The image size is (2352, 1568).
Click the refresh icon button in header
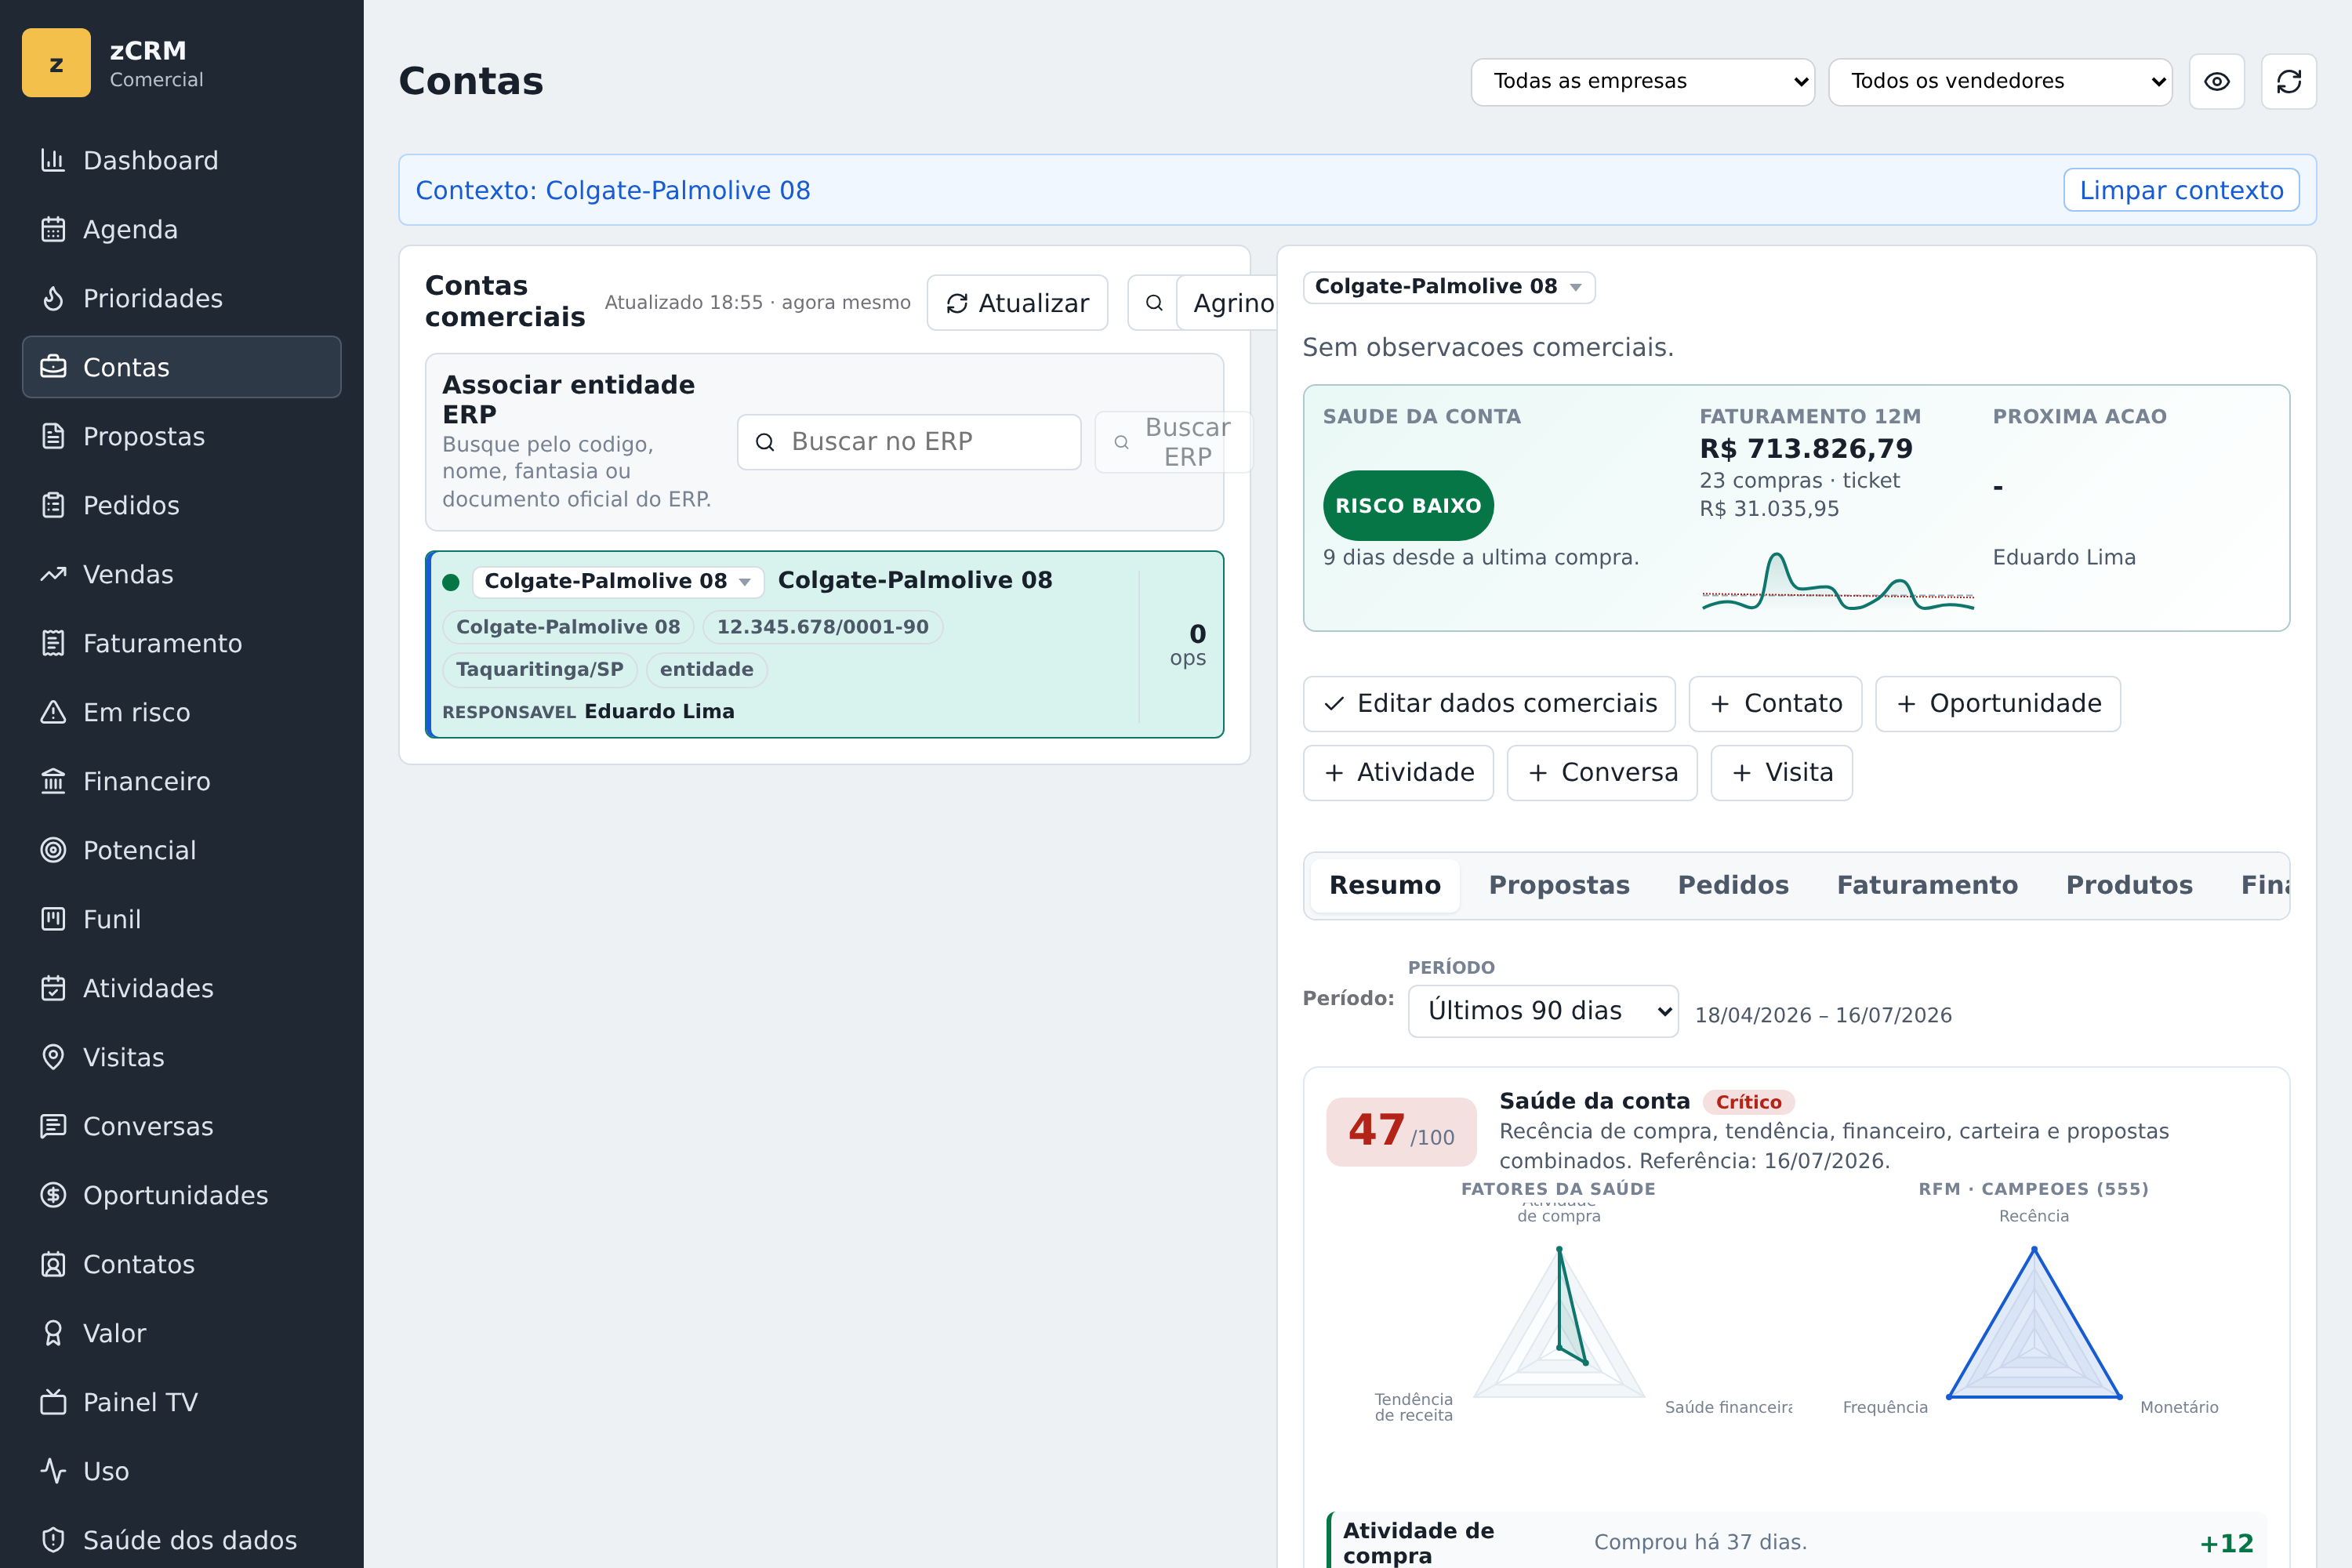click(2288, 81)
